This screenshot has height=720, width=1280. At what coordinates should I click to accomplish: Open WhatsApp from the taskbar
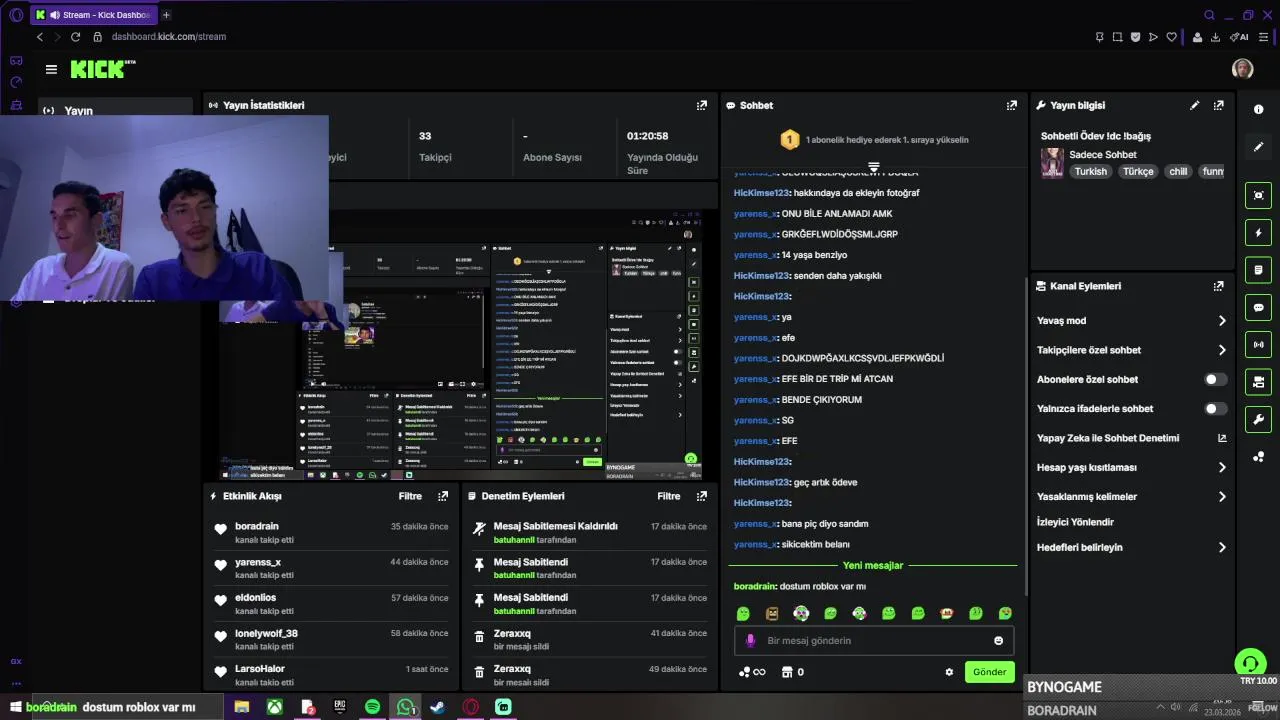click(405, 707)
